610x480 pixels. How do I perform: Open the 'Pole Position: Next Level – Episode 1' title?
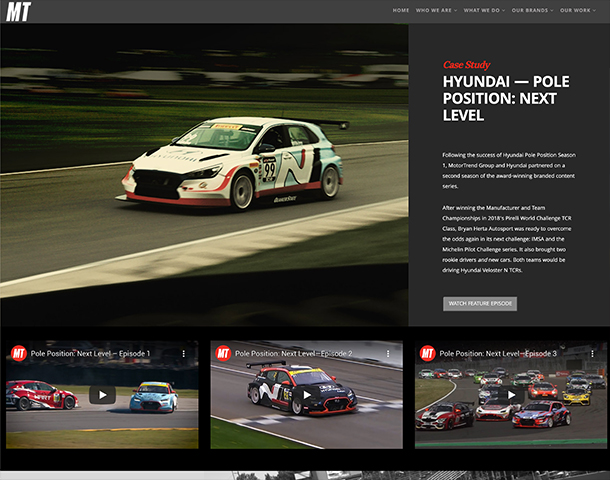90,354
